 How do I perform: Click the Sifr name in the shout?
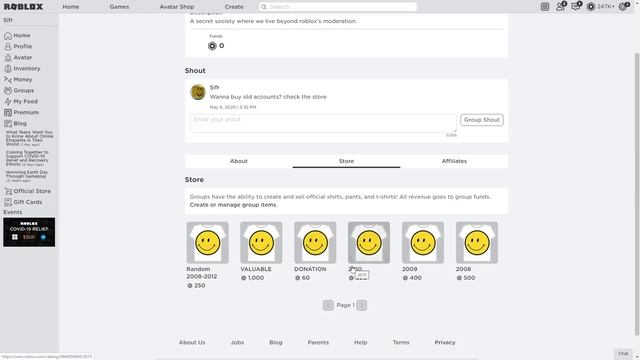[x=214, y=87]
